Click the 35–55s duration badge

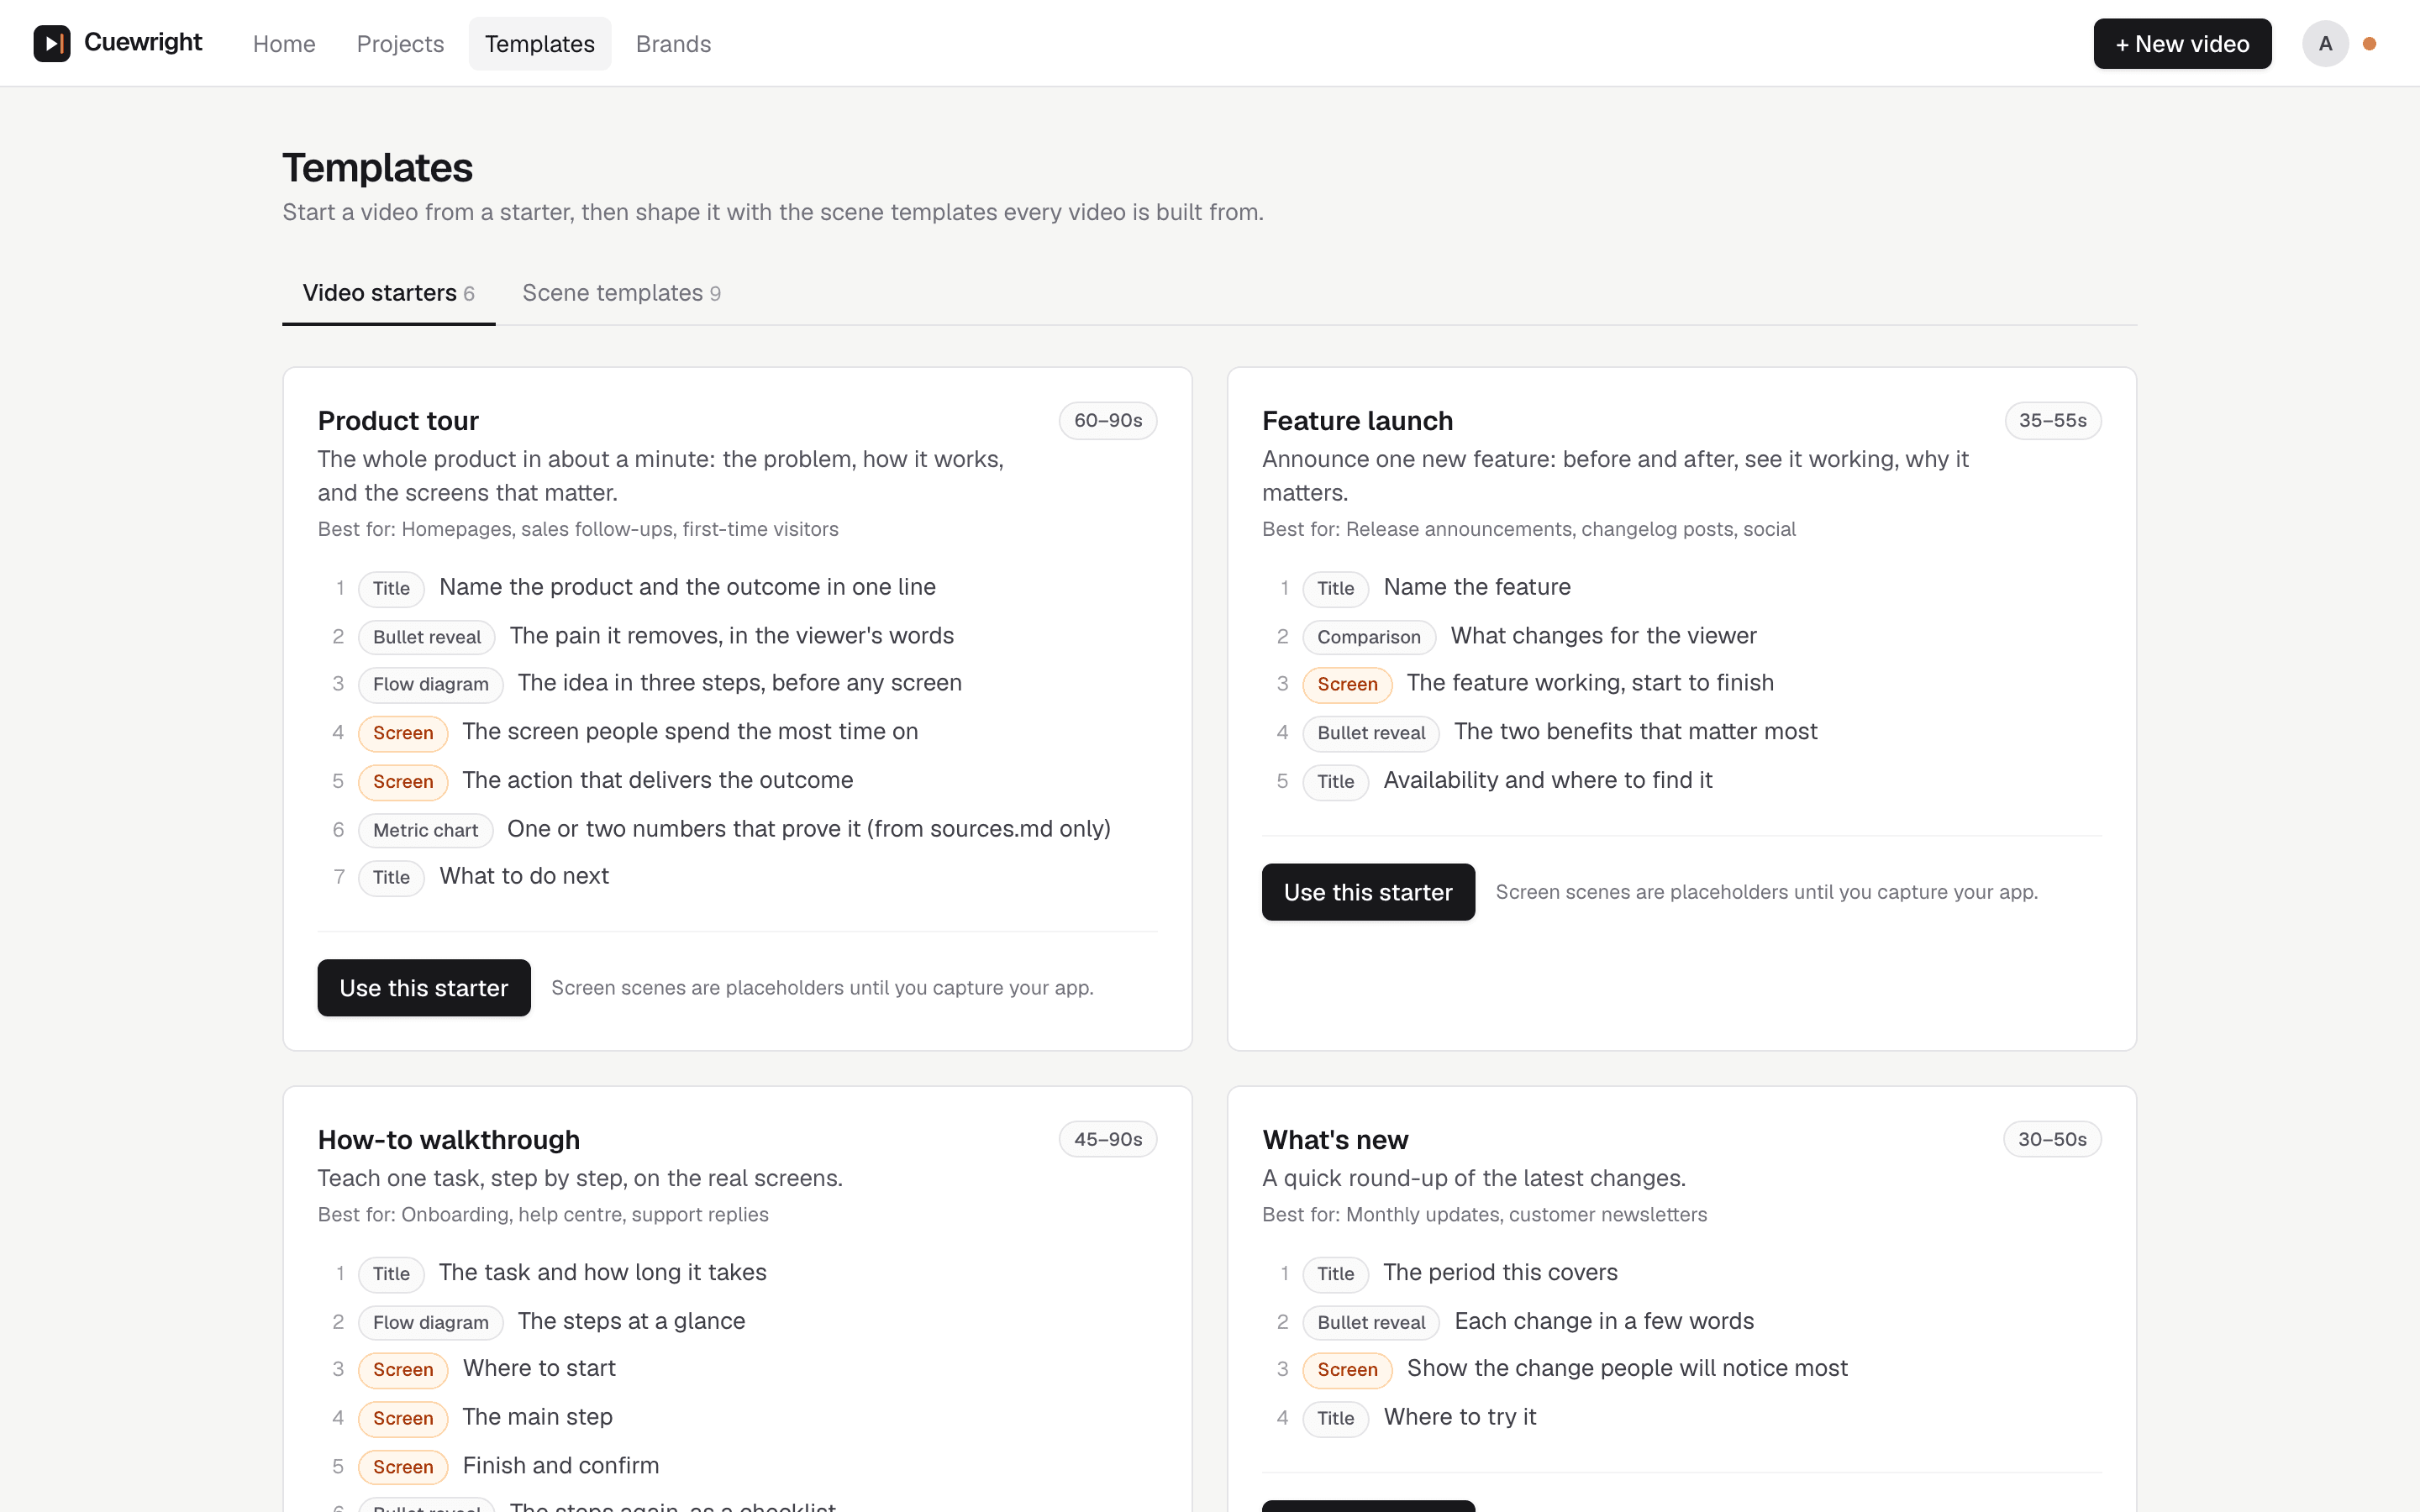(2052, 421)
